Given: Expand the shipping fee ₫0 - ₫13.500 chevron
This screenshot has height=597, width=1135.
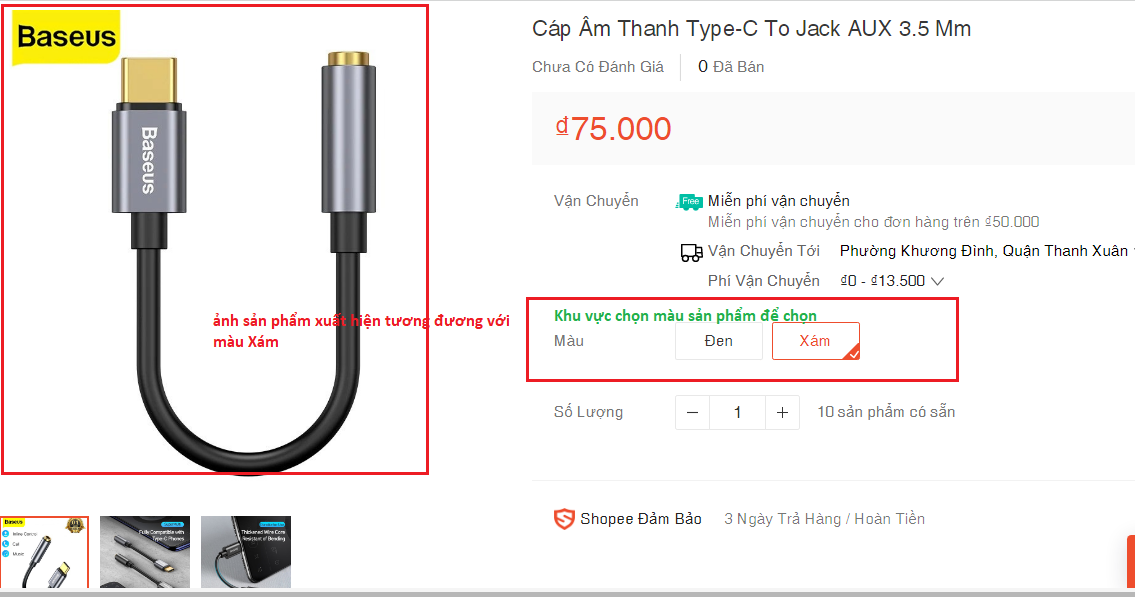Looking at the screenshot, I should 937,281.
